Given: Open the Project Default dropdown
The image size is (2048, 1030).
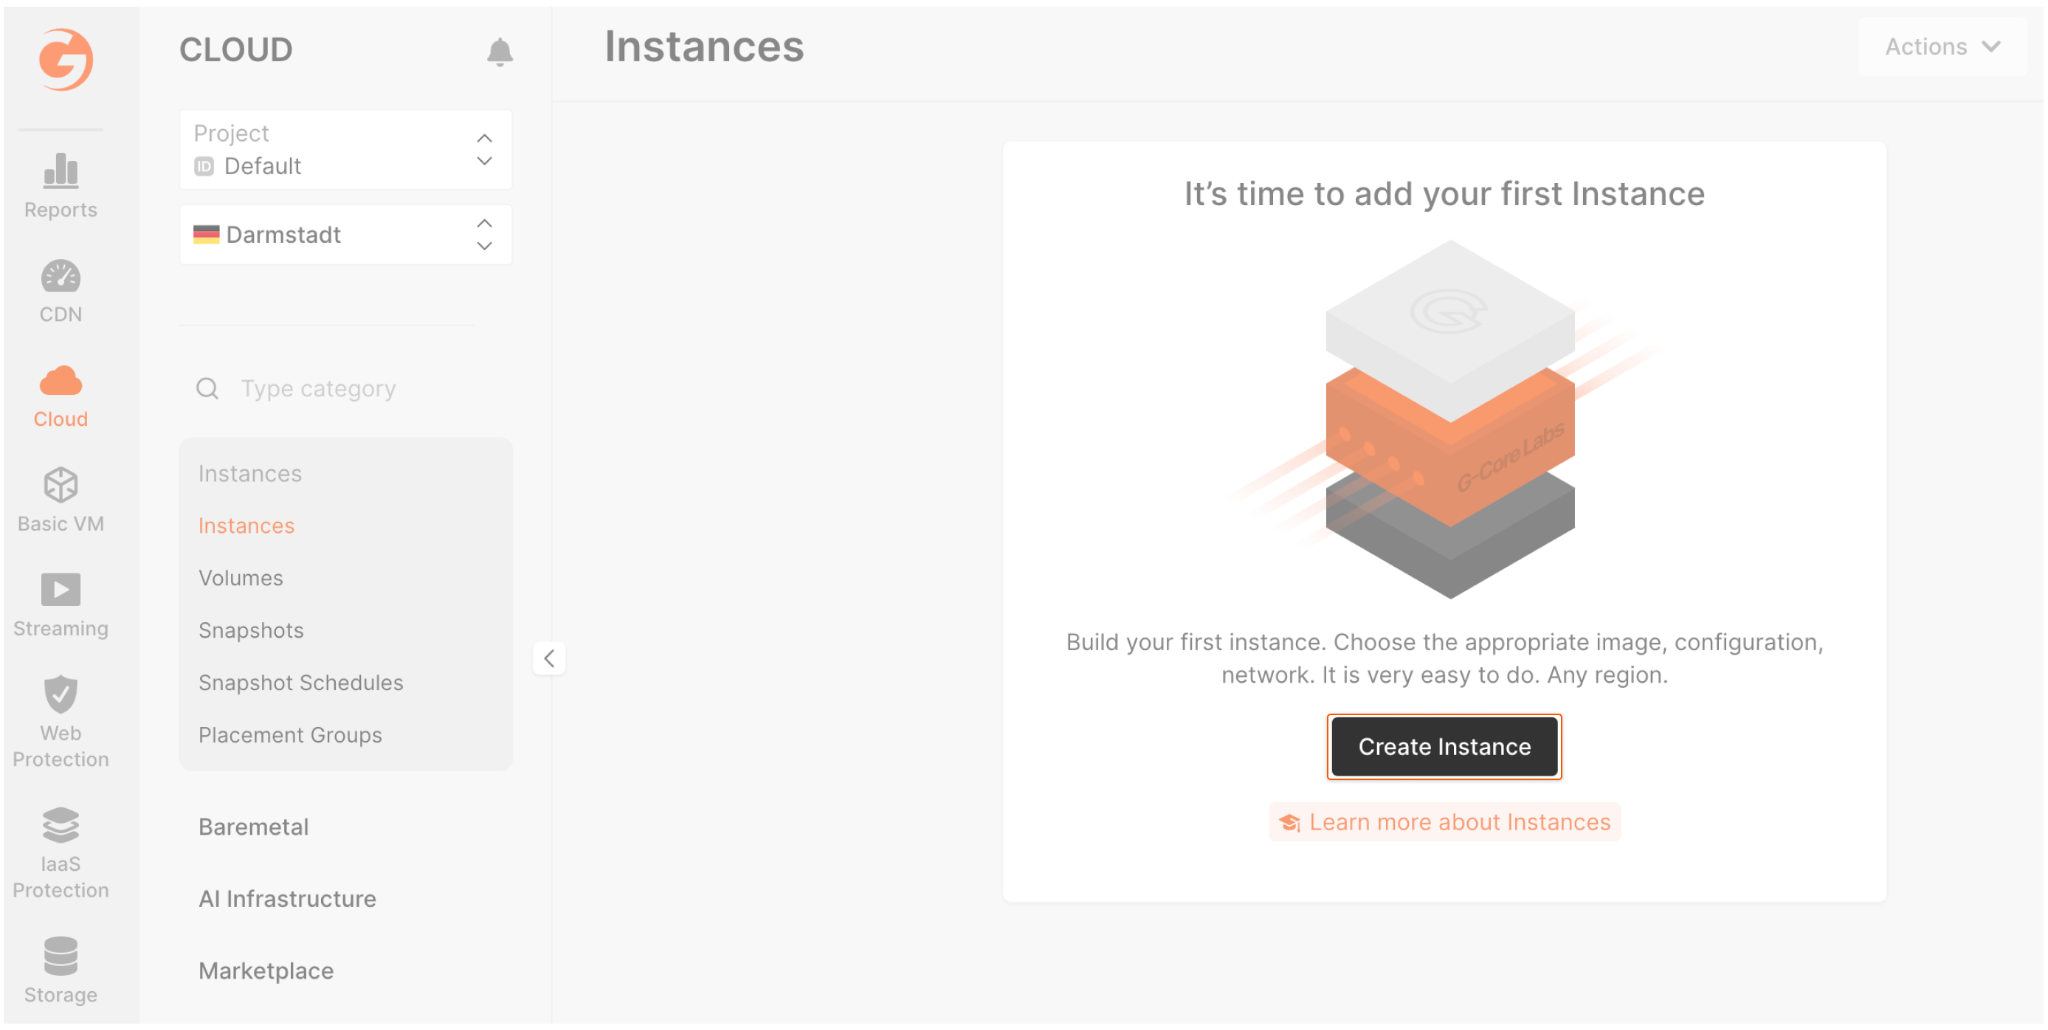Looking at the screenshot, I should (x=346, y=150).
